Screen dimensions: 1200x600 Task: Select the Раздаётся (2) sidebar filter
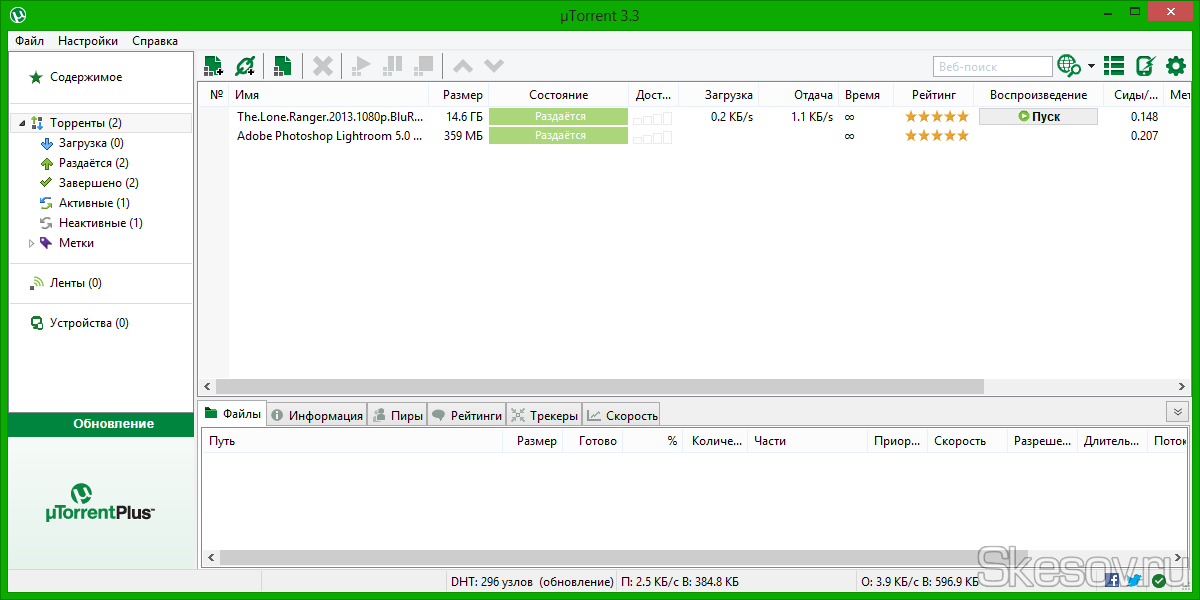click(x=93, y=163)
